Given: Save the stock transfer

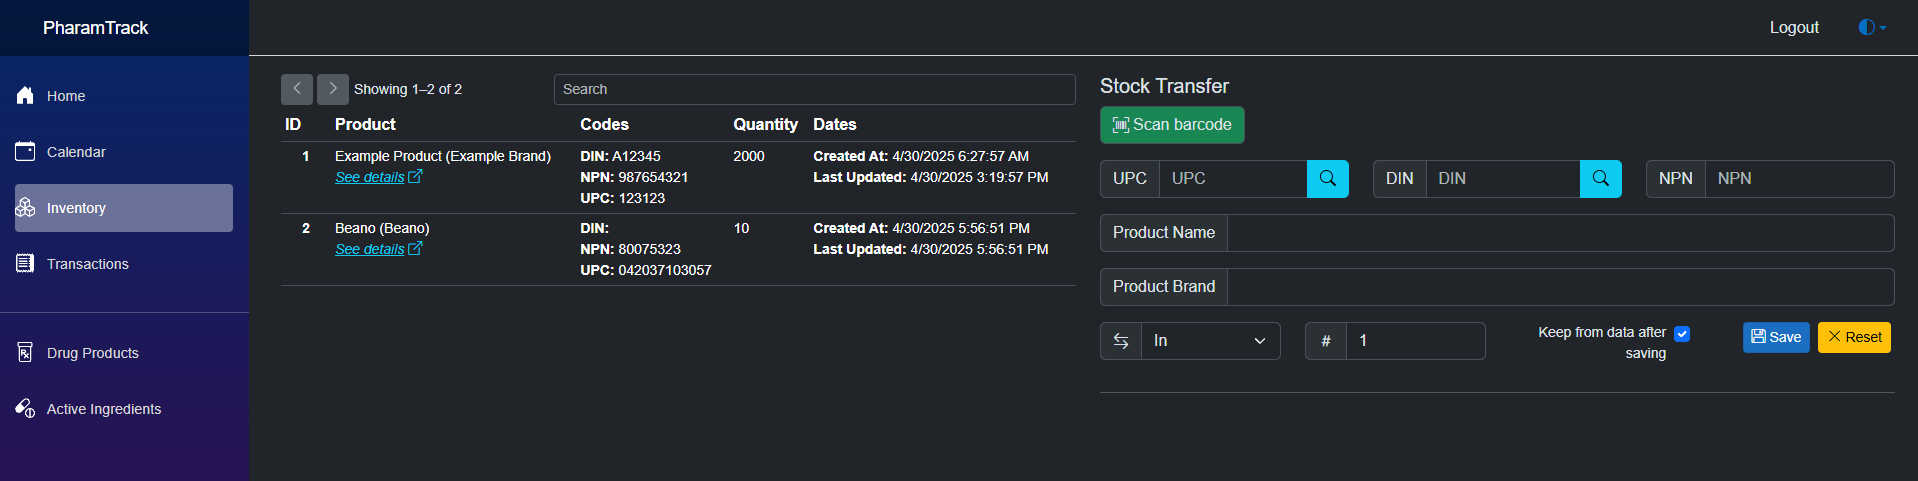Looking at the screenshot, I should (x=1776, y=337).
